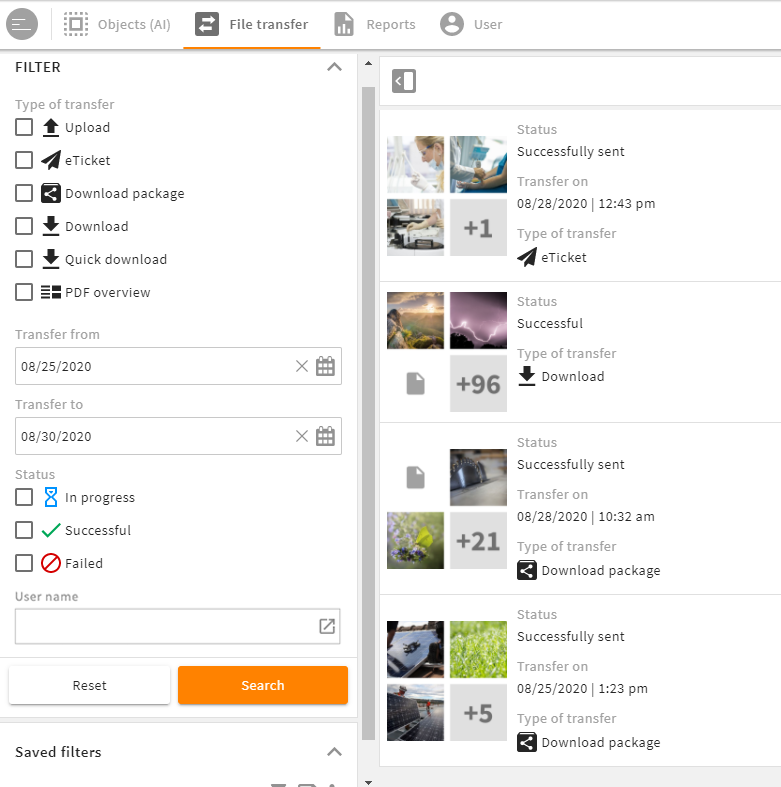
Task: Click scroll-down arrow below results scrollbar
Action: click(x=368, y=782)
